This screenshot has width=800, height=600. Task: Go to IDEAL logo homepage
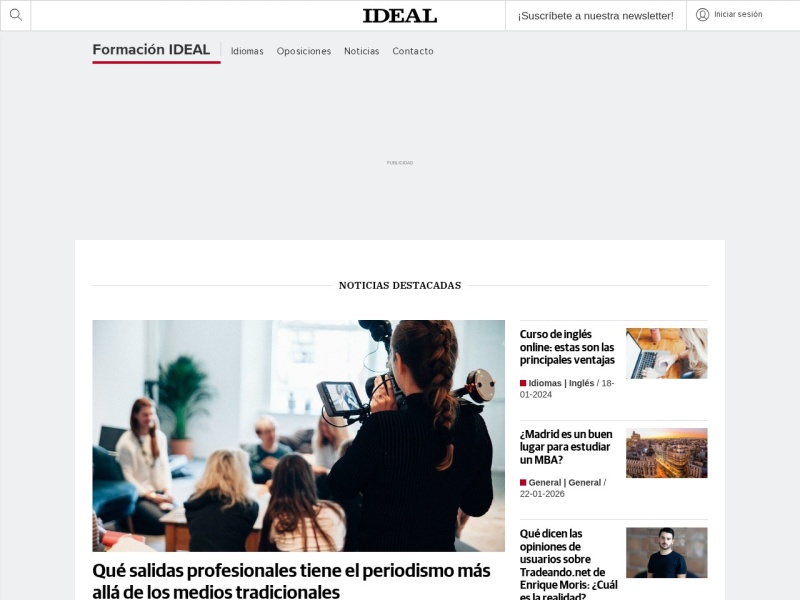[x=399, y=16]
